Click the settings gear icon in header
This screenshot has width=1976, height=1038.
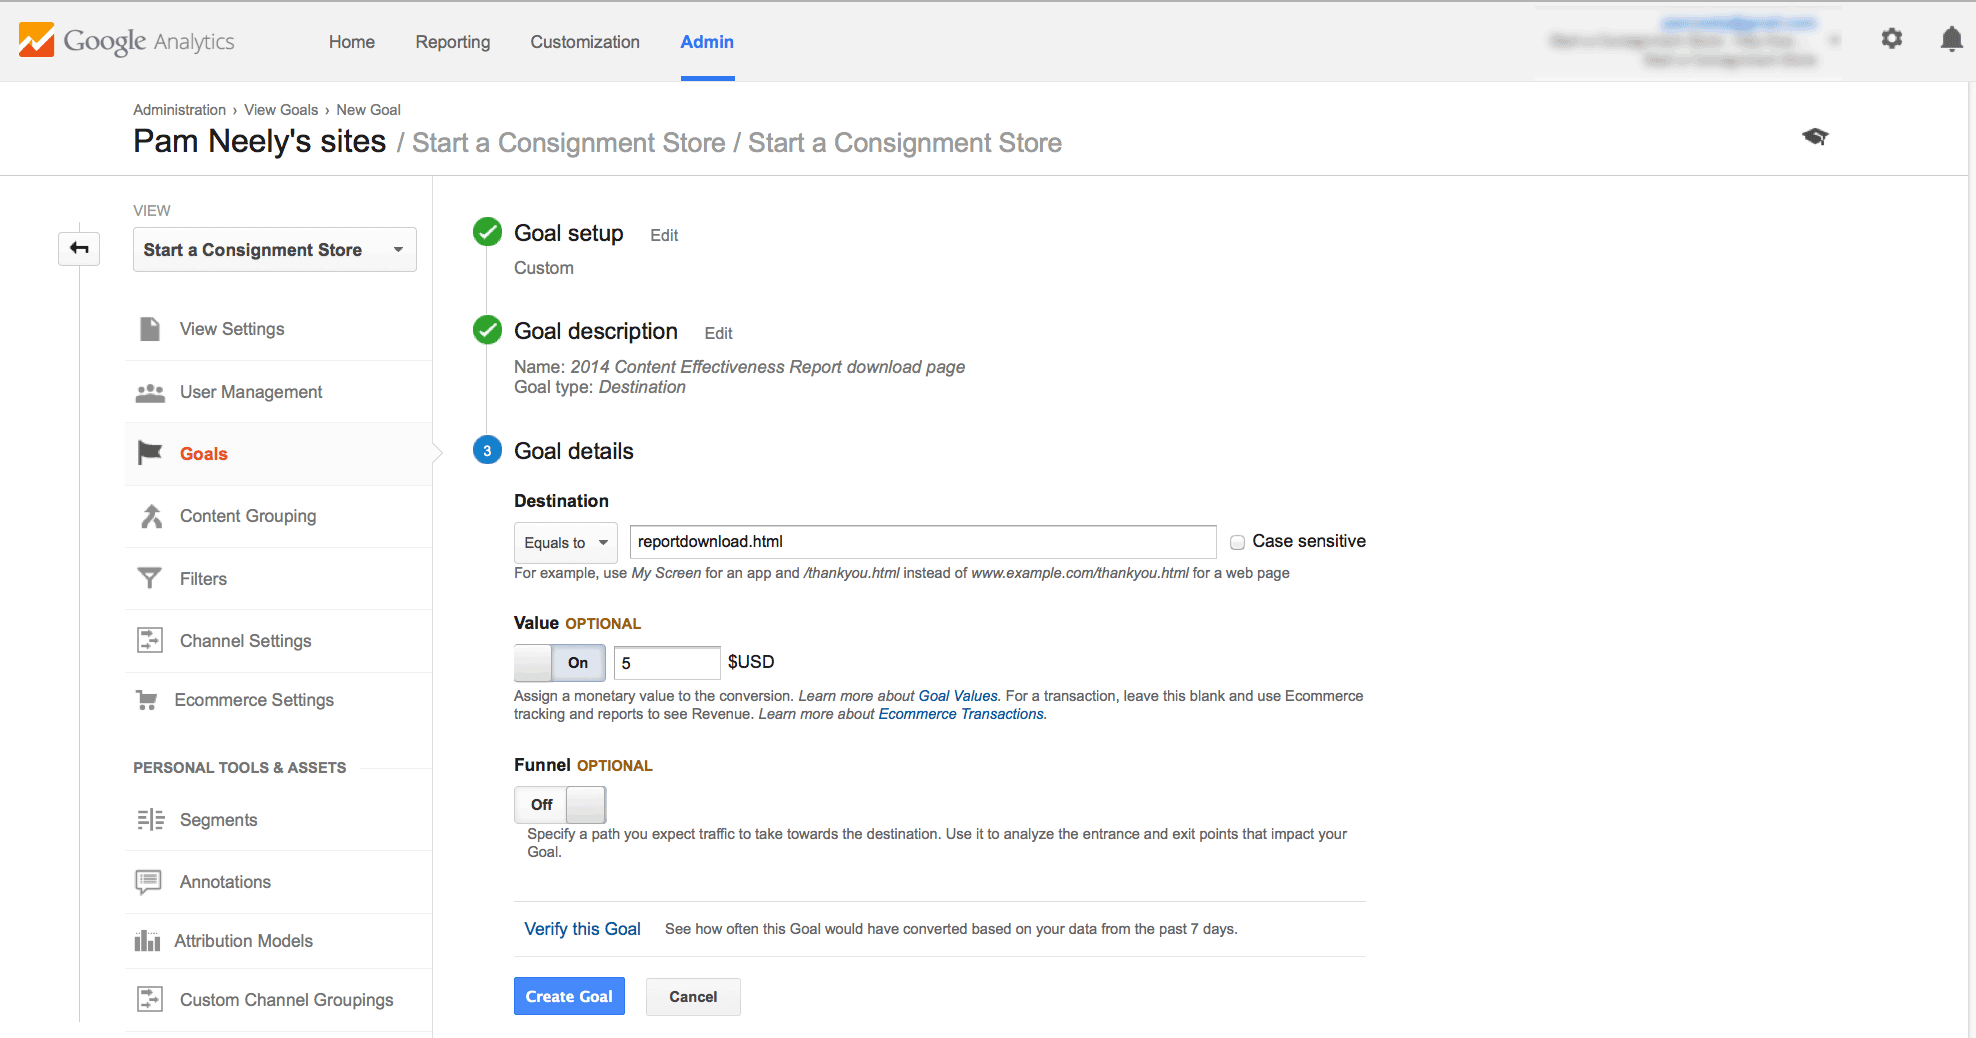pyautogui.click(x=1891, y=39)
